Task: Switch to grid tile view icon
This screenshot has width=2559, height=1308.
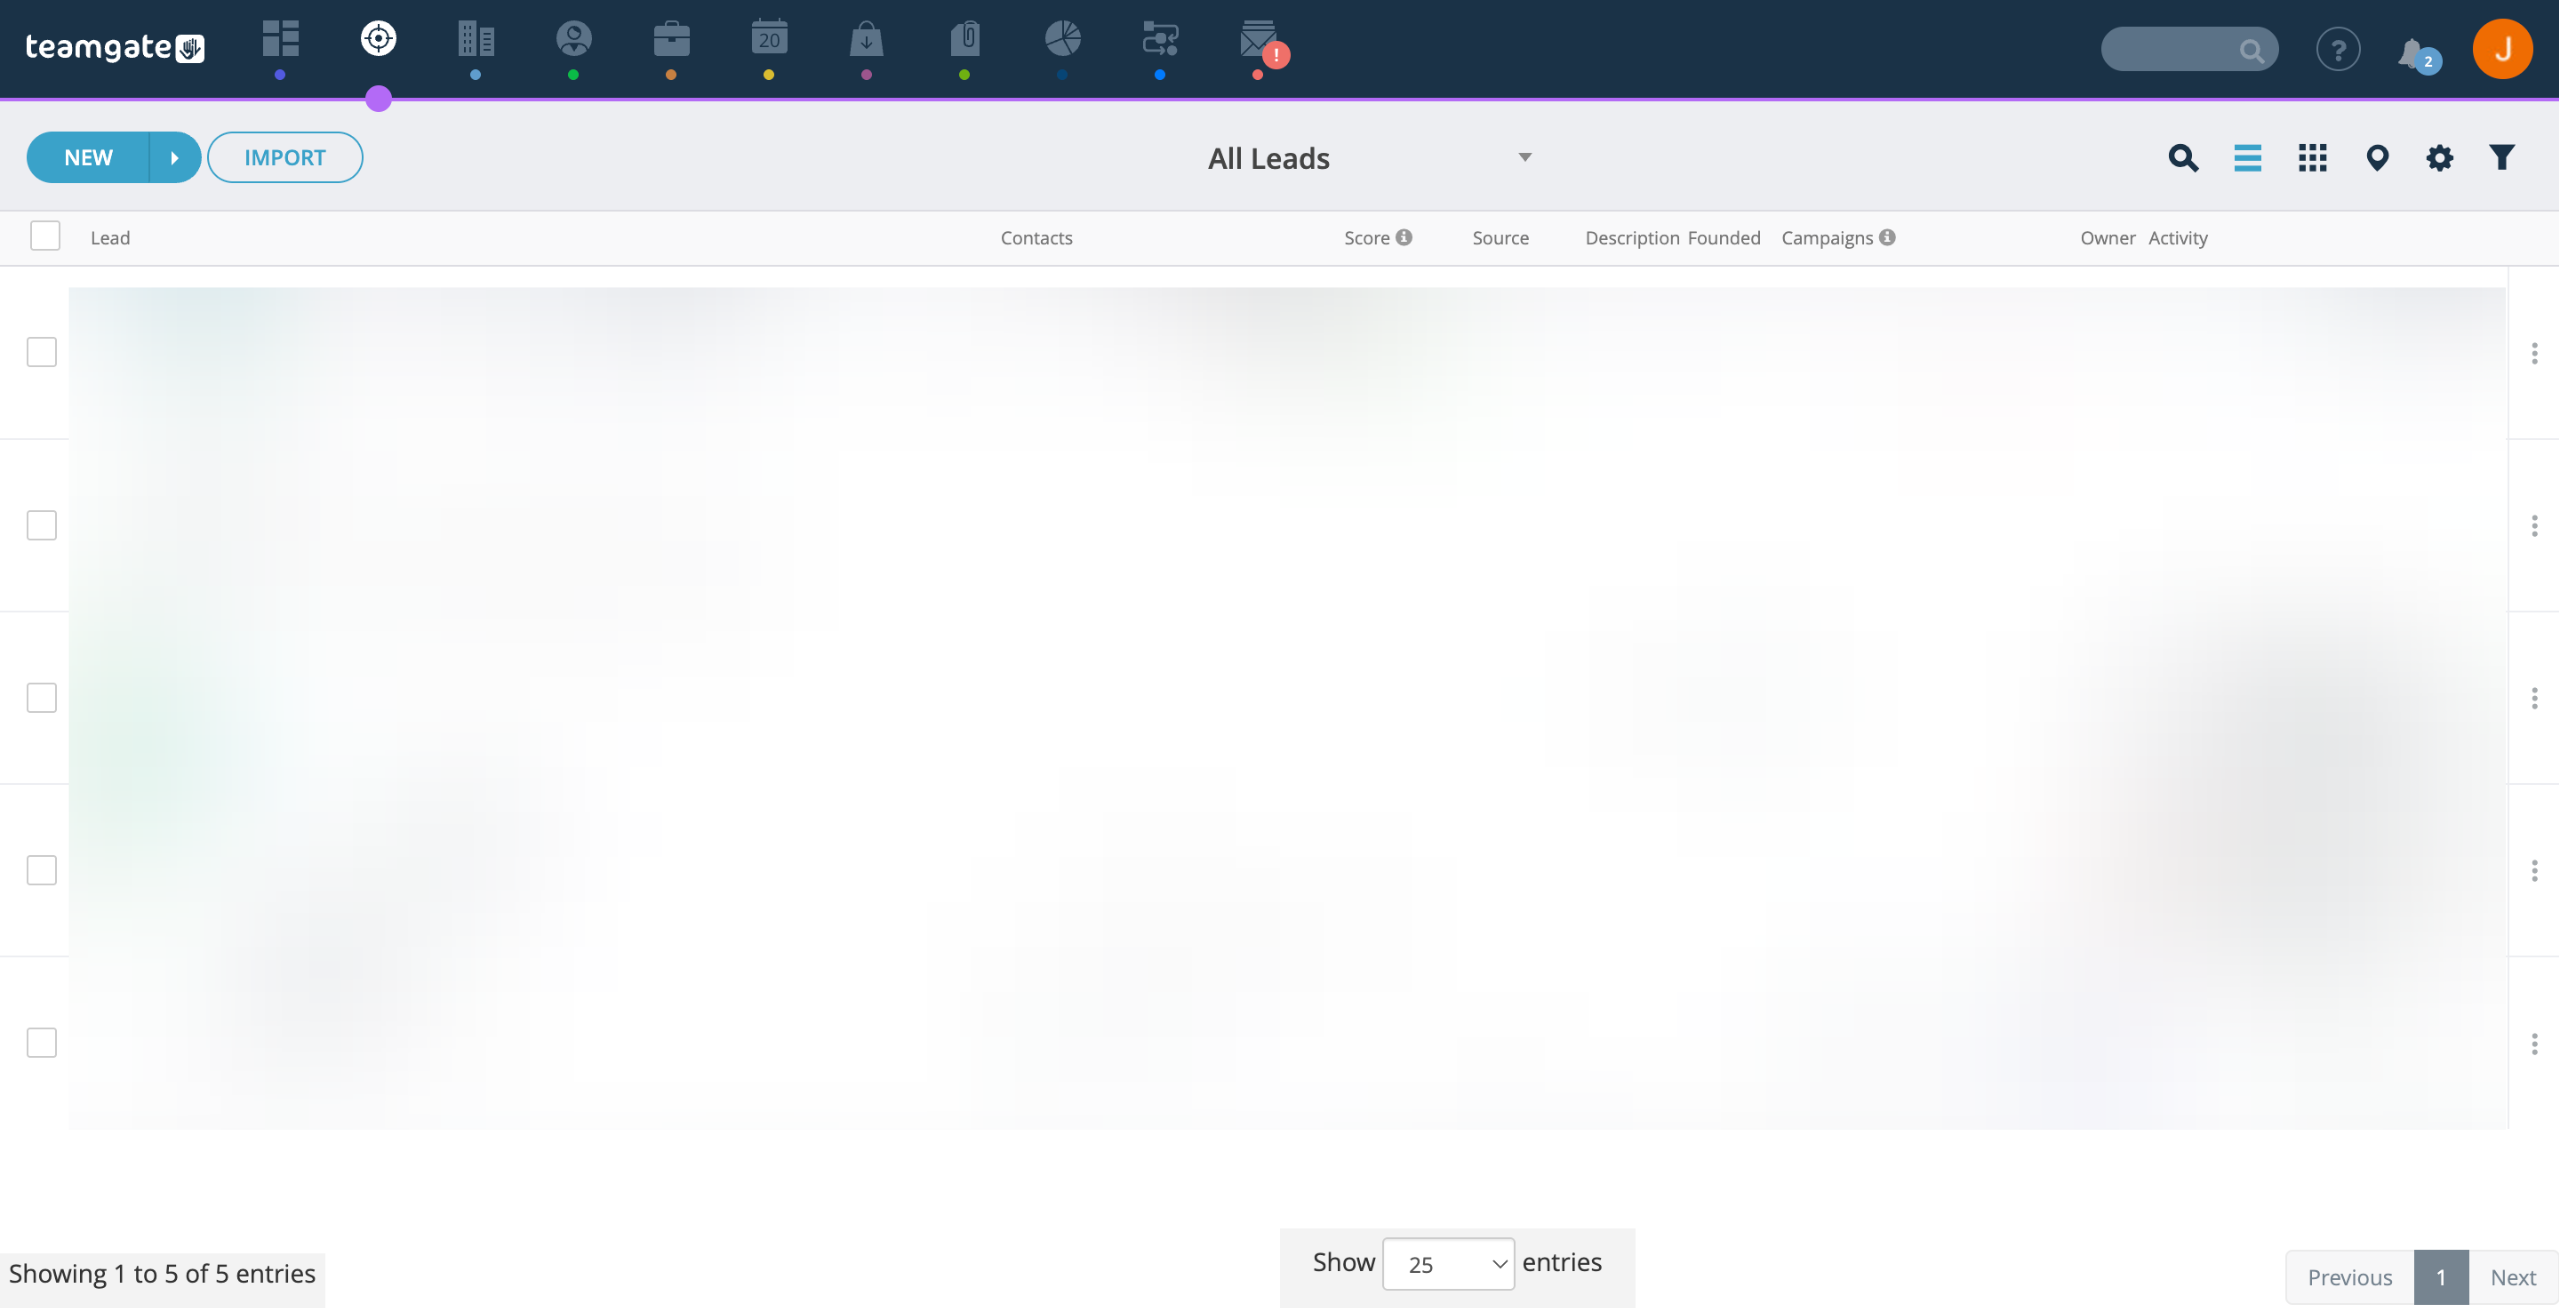Action: [x=2312, y=158]
